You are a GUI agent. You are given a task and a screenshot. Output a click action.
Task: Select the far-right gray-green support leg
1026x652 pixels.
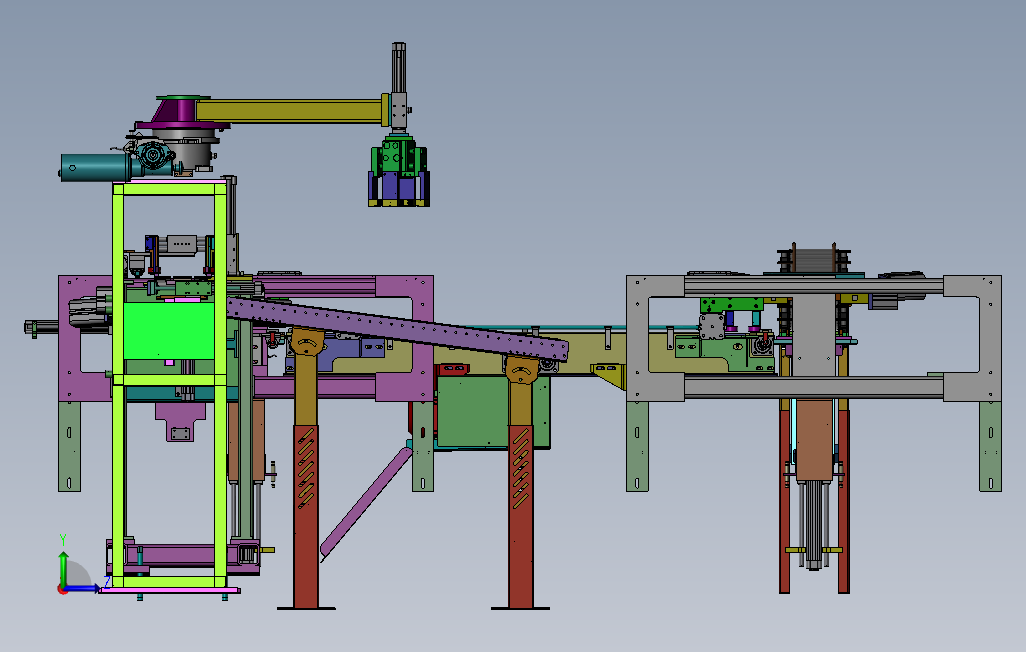pos(990,446)
